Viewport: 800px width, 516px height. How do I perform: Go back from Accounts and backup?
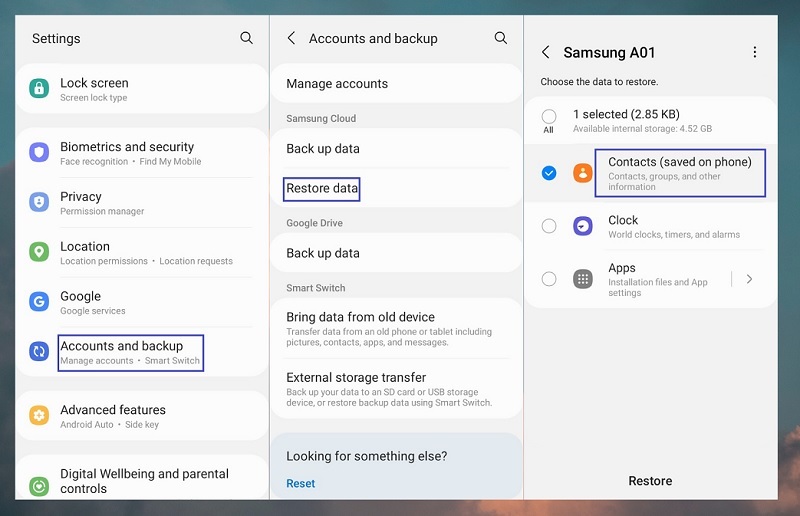click(291, 38)
